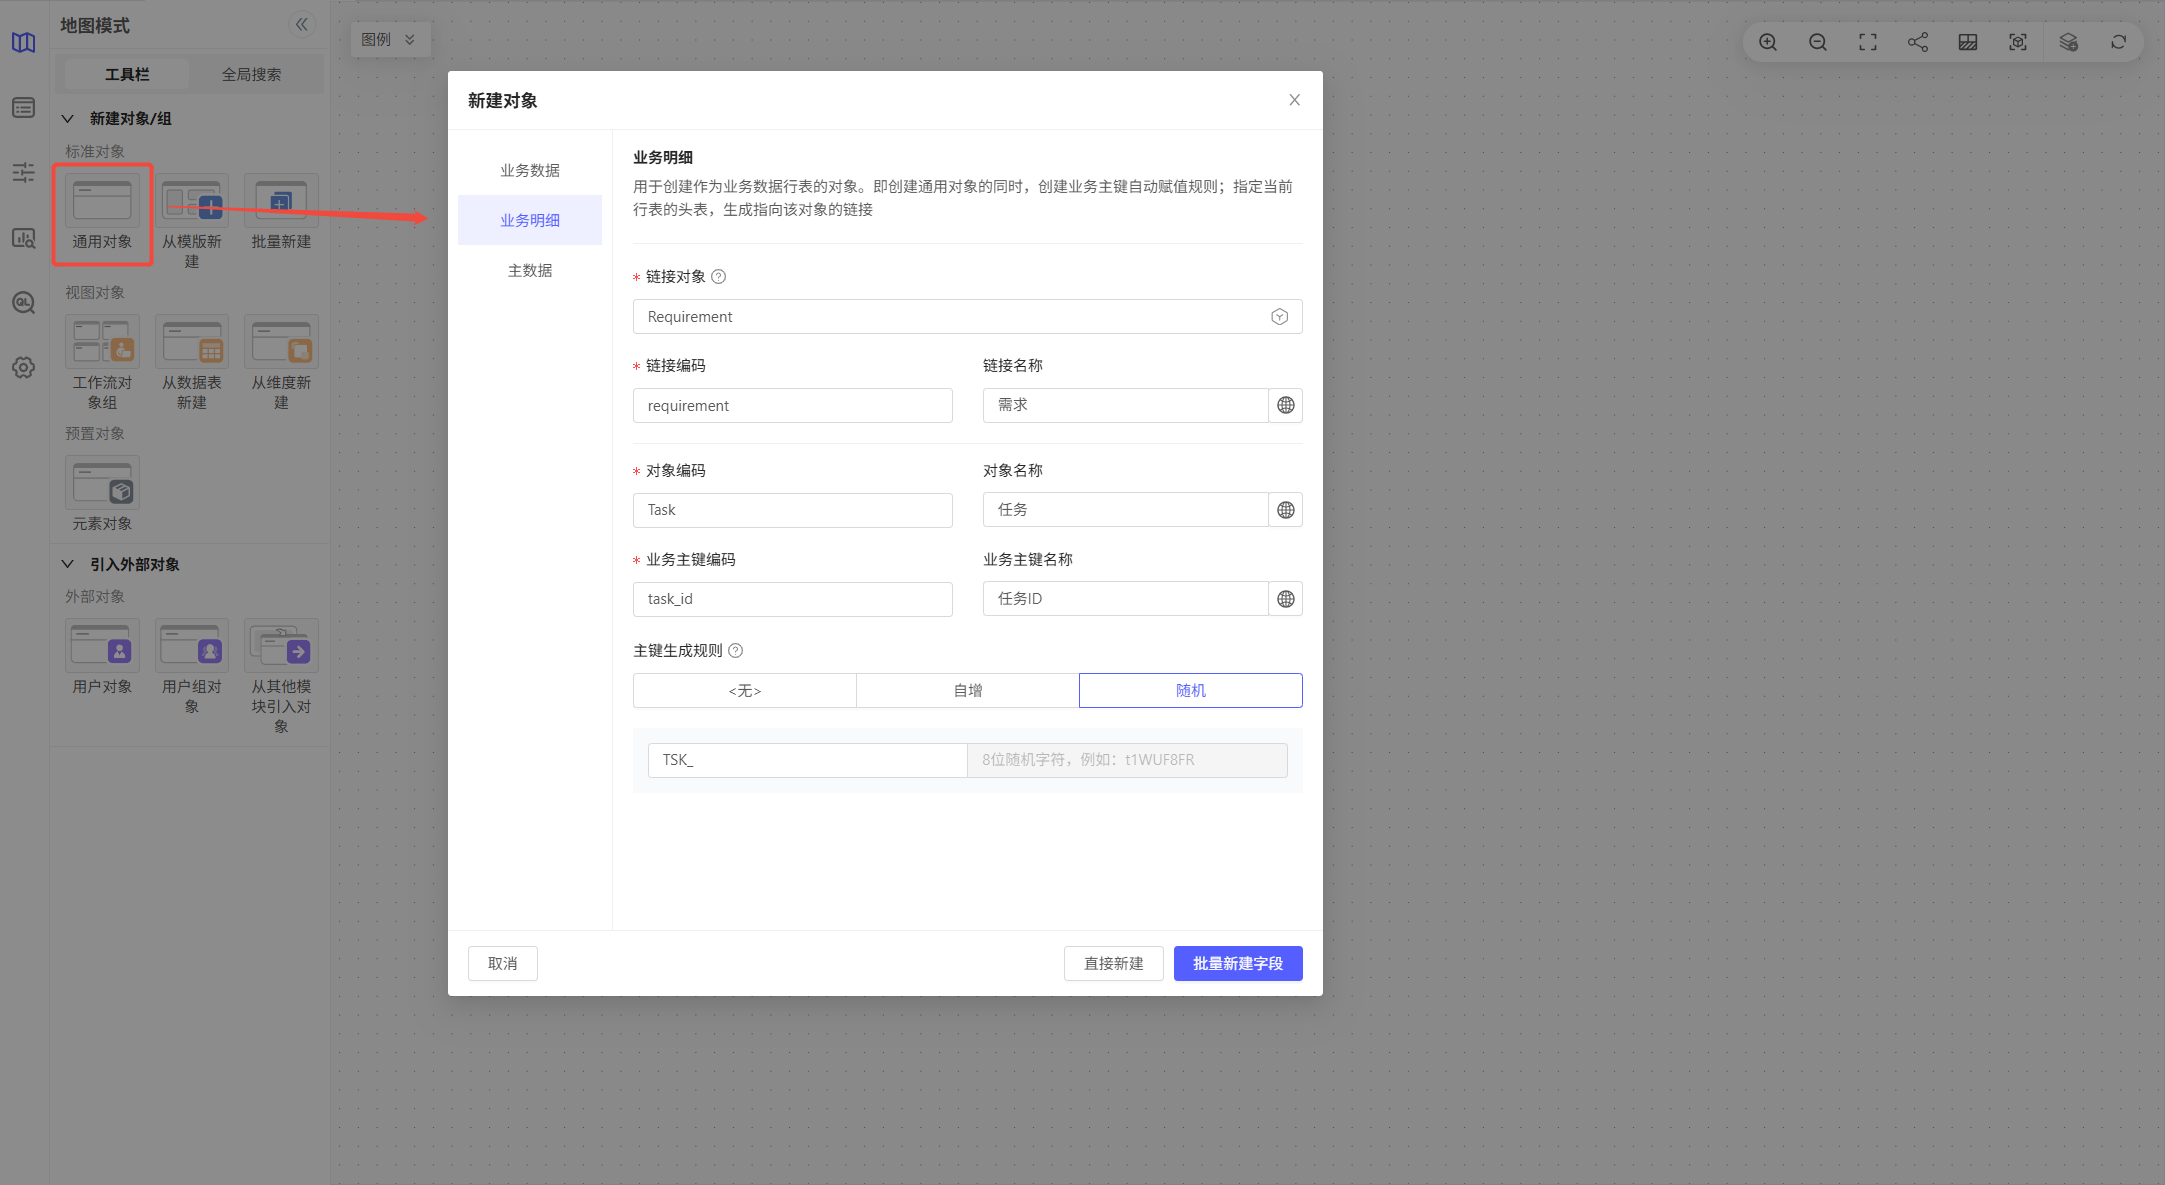Select the 从其他模块引入对象 icon
Screen dimensions: 2165x1185
[281, 645]
